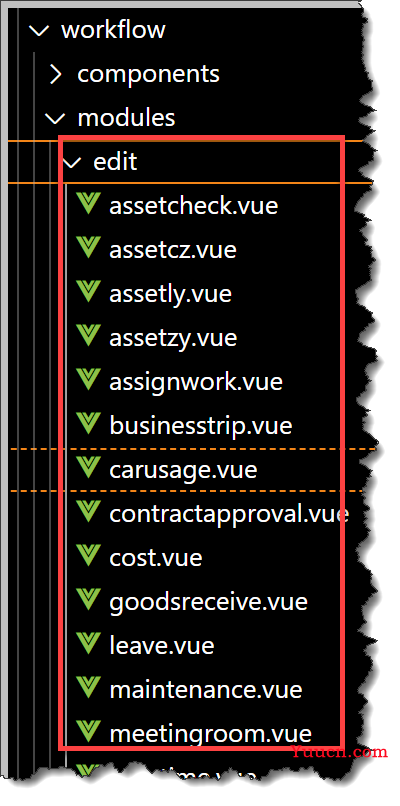400x806 pixels.
Task: Collapse the workflow folder chevron
Action: 40,30
